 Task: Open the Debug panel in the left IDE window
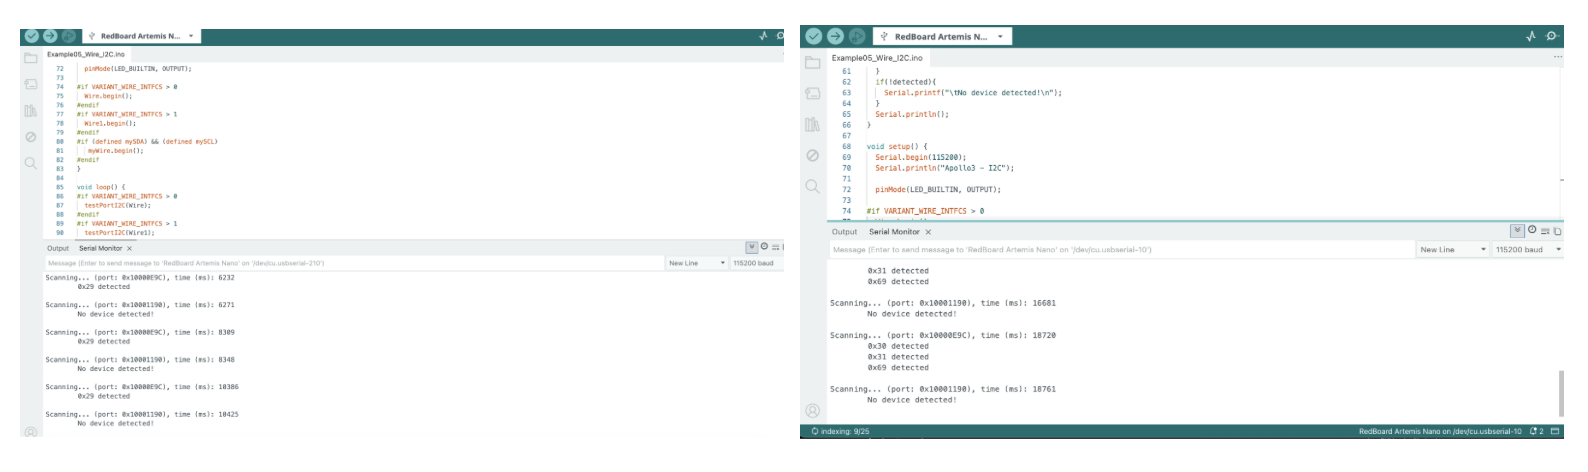click(31, 137)
